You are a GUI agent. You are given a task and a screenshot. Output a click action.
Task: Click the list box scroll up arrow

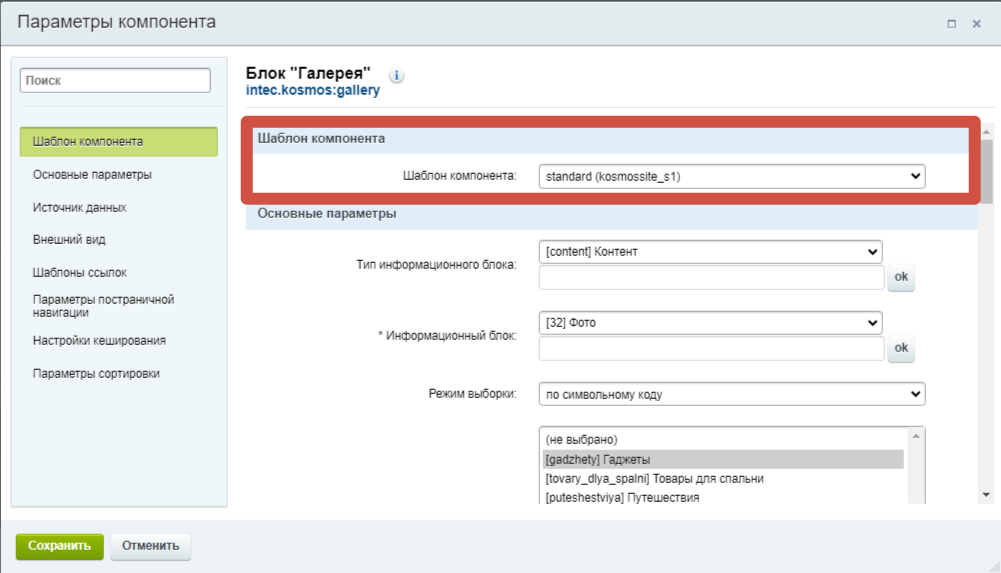click(x=916, y=436)
